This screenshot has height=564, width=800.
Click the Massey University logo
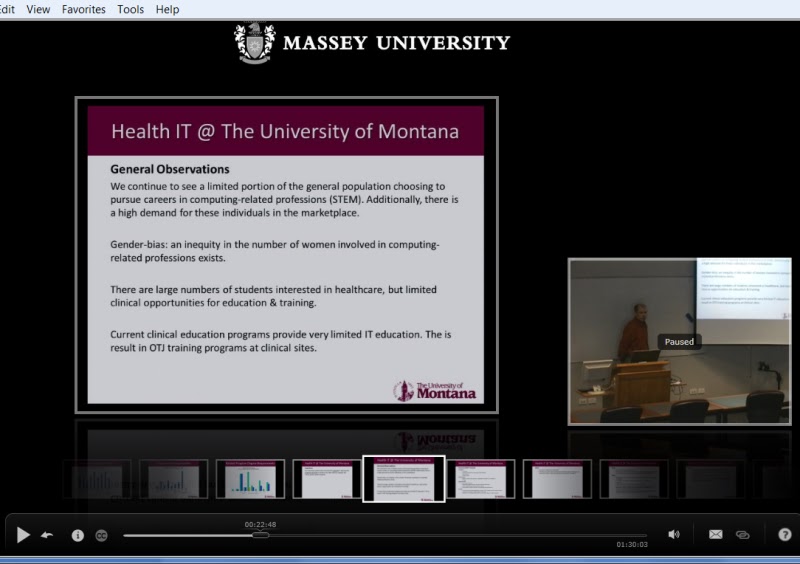pyautogui.click(x=372, y=43)
